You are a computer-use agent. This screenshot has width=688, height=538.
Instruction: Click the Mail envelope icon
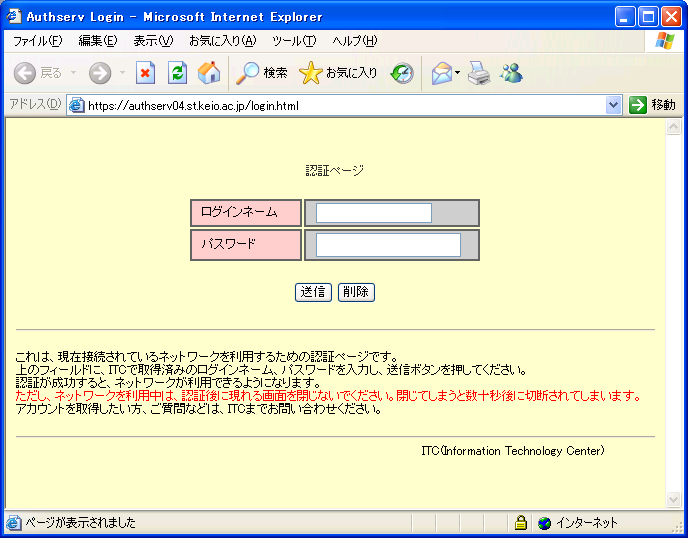click(441, 73)
